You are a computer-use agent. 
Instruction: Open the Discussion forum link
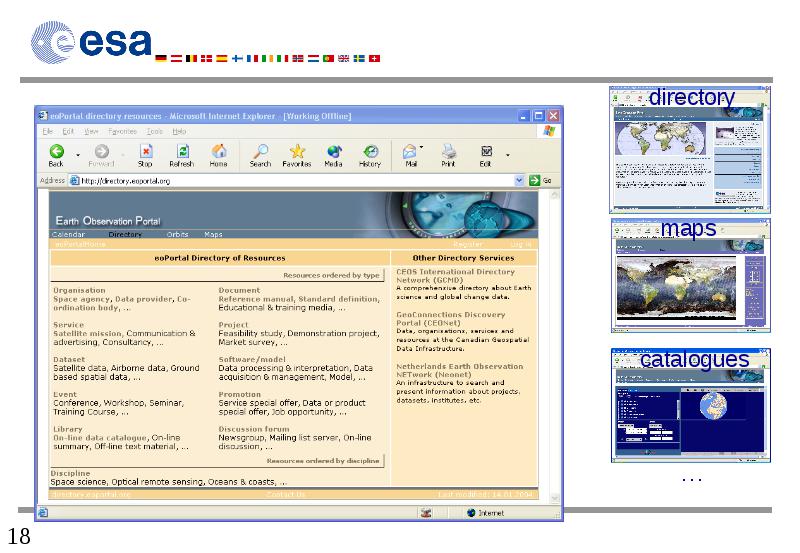point(254,430)
